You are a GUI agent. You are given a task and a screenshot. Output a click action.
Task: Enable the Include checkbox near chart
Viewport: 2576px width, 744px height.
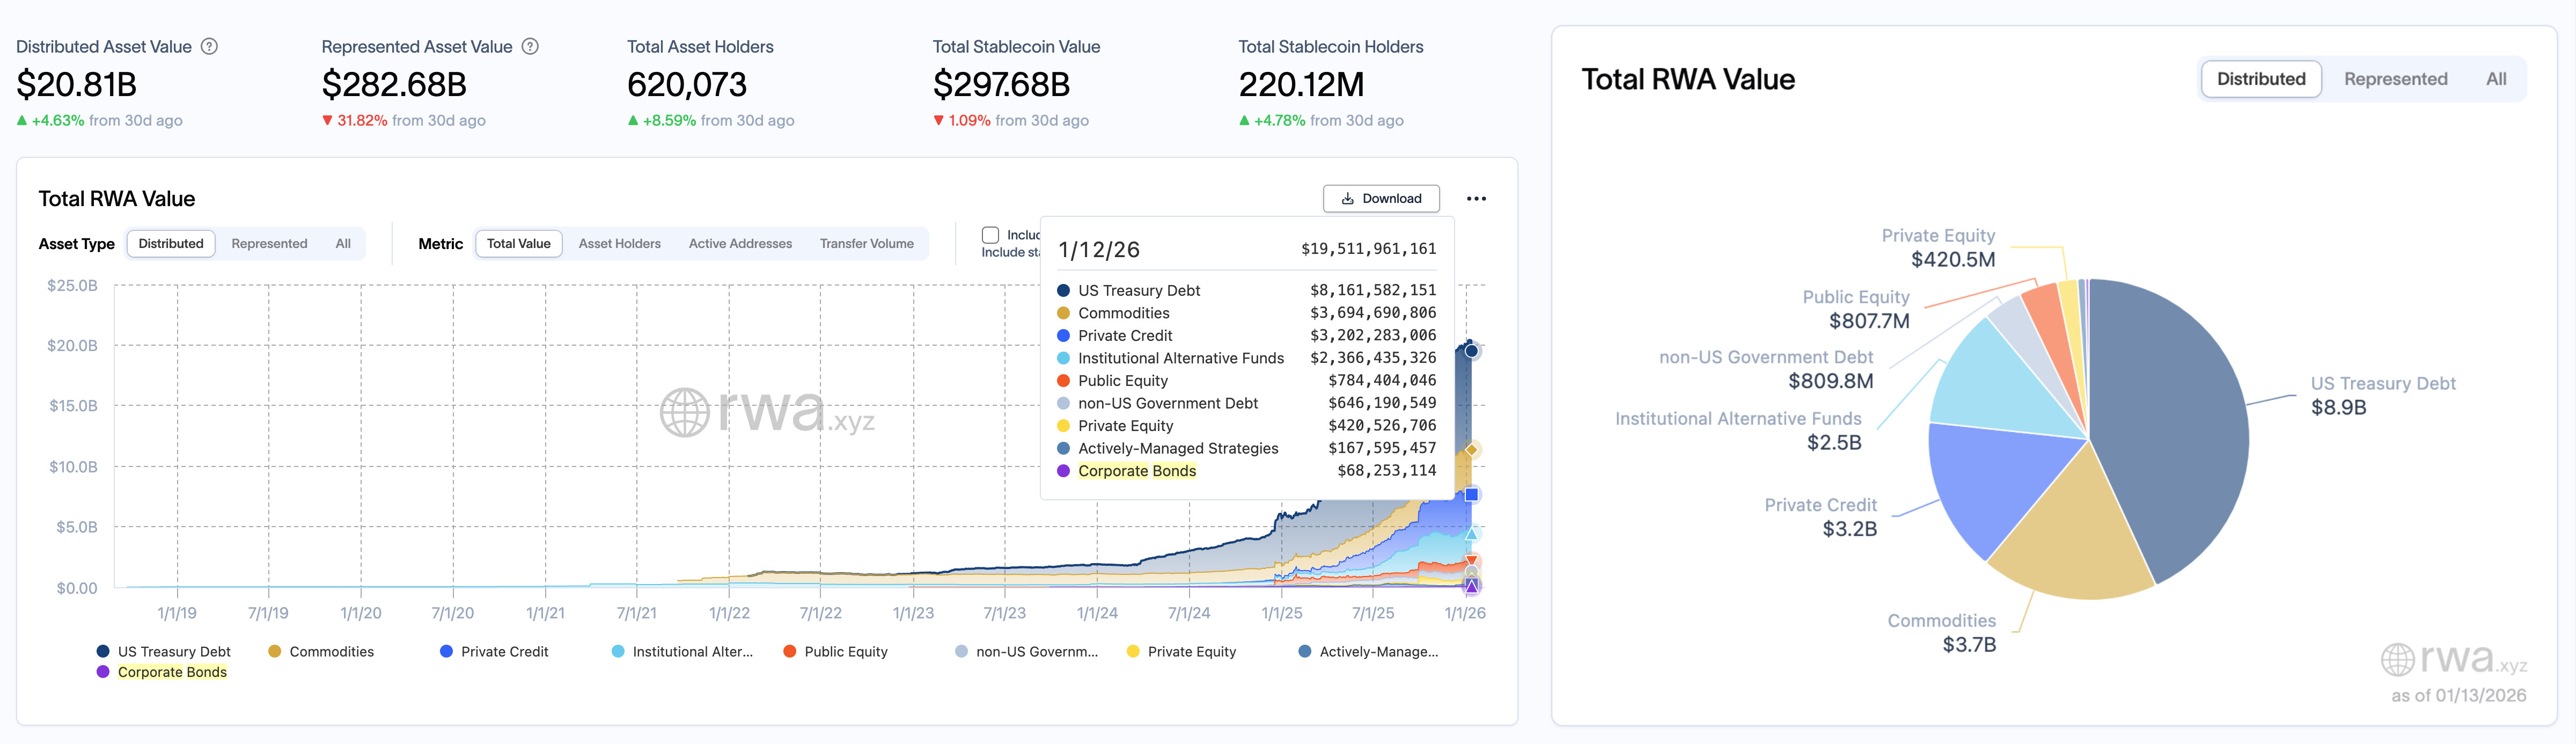click(990, 235)
